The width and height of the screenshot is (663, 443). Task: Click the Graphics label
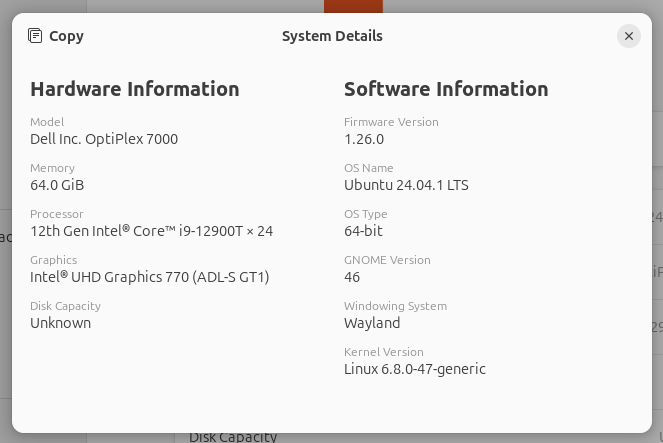point(54,260)
